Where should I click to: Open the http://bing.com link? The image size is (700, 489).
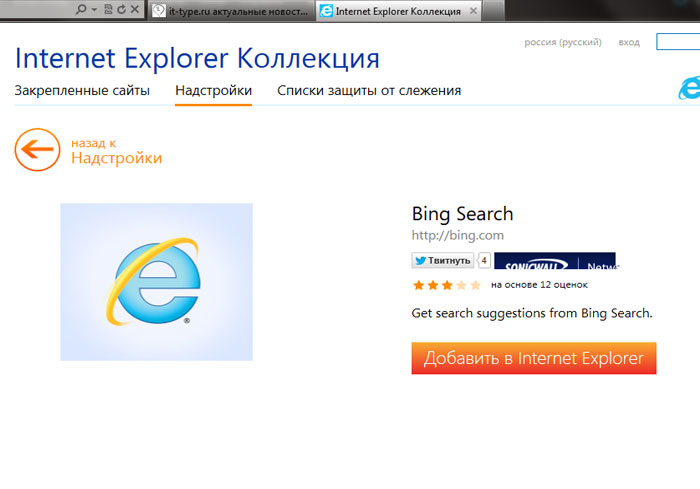click(458, 235)
